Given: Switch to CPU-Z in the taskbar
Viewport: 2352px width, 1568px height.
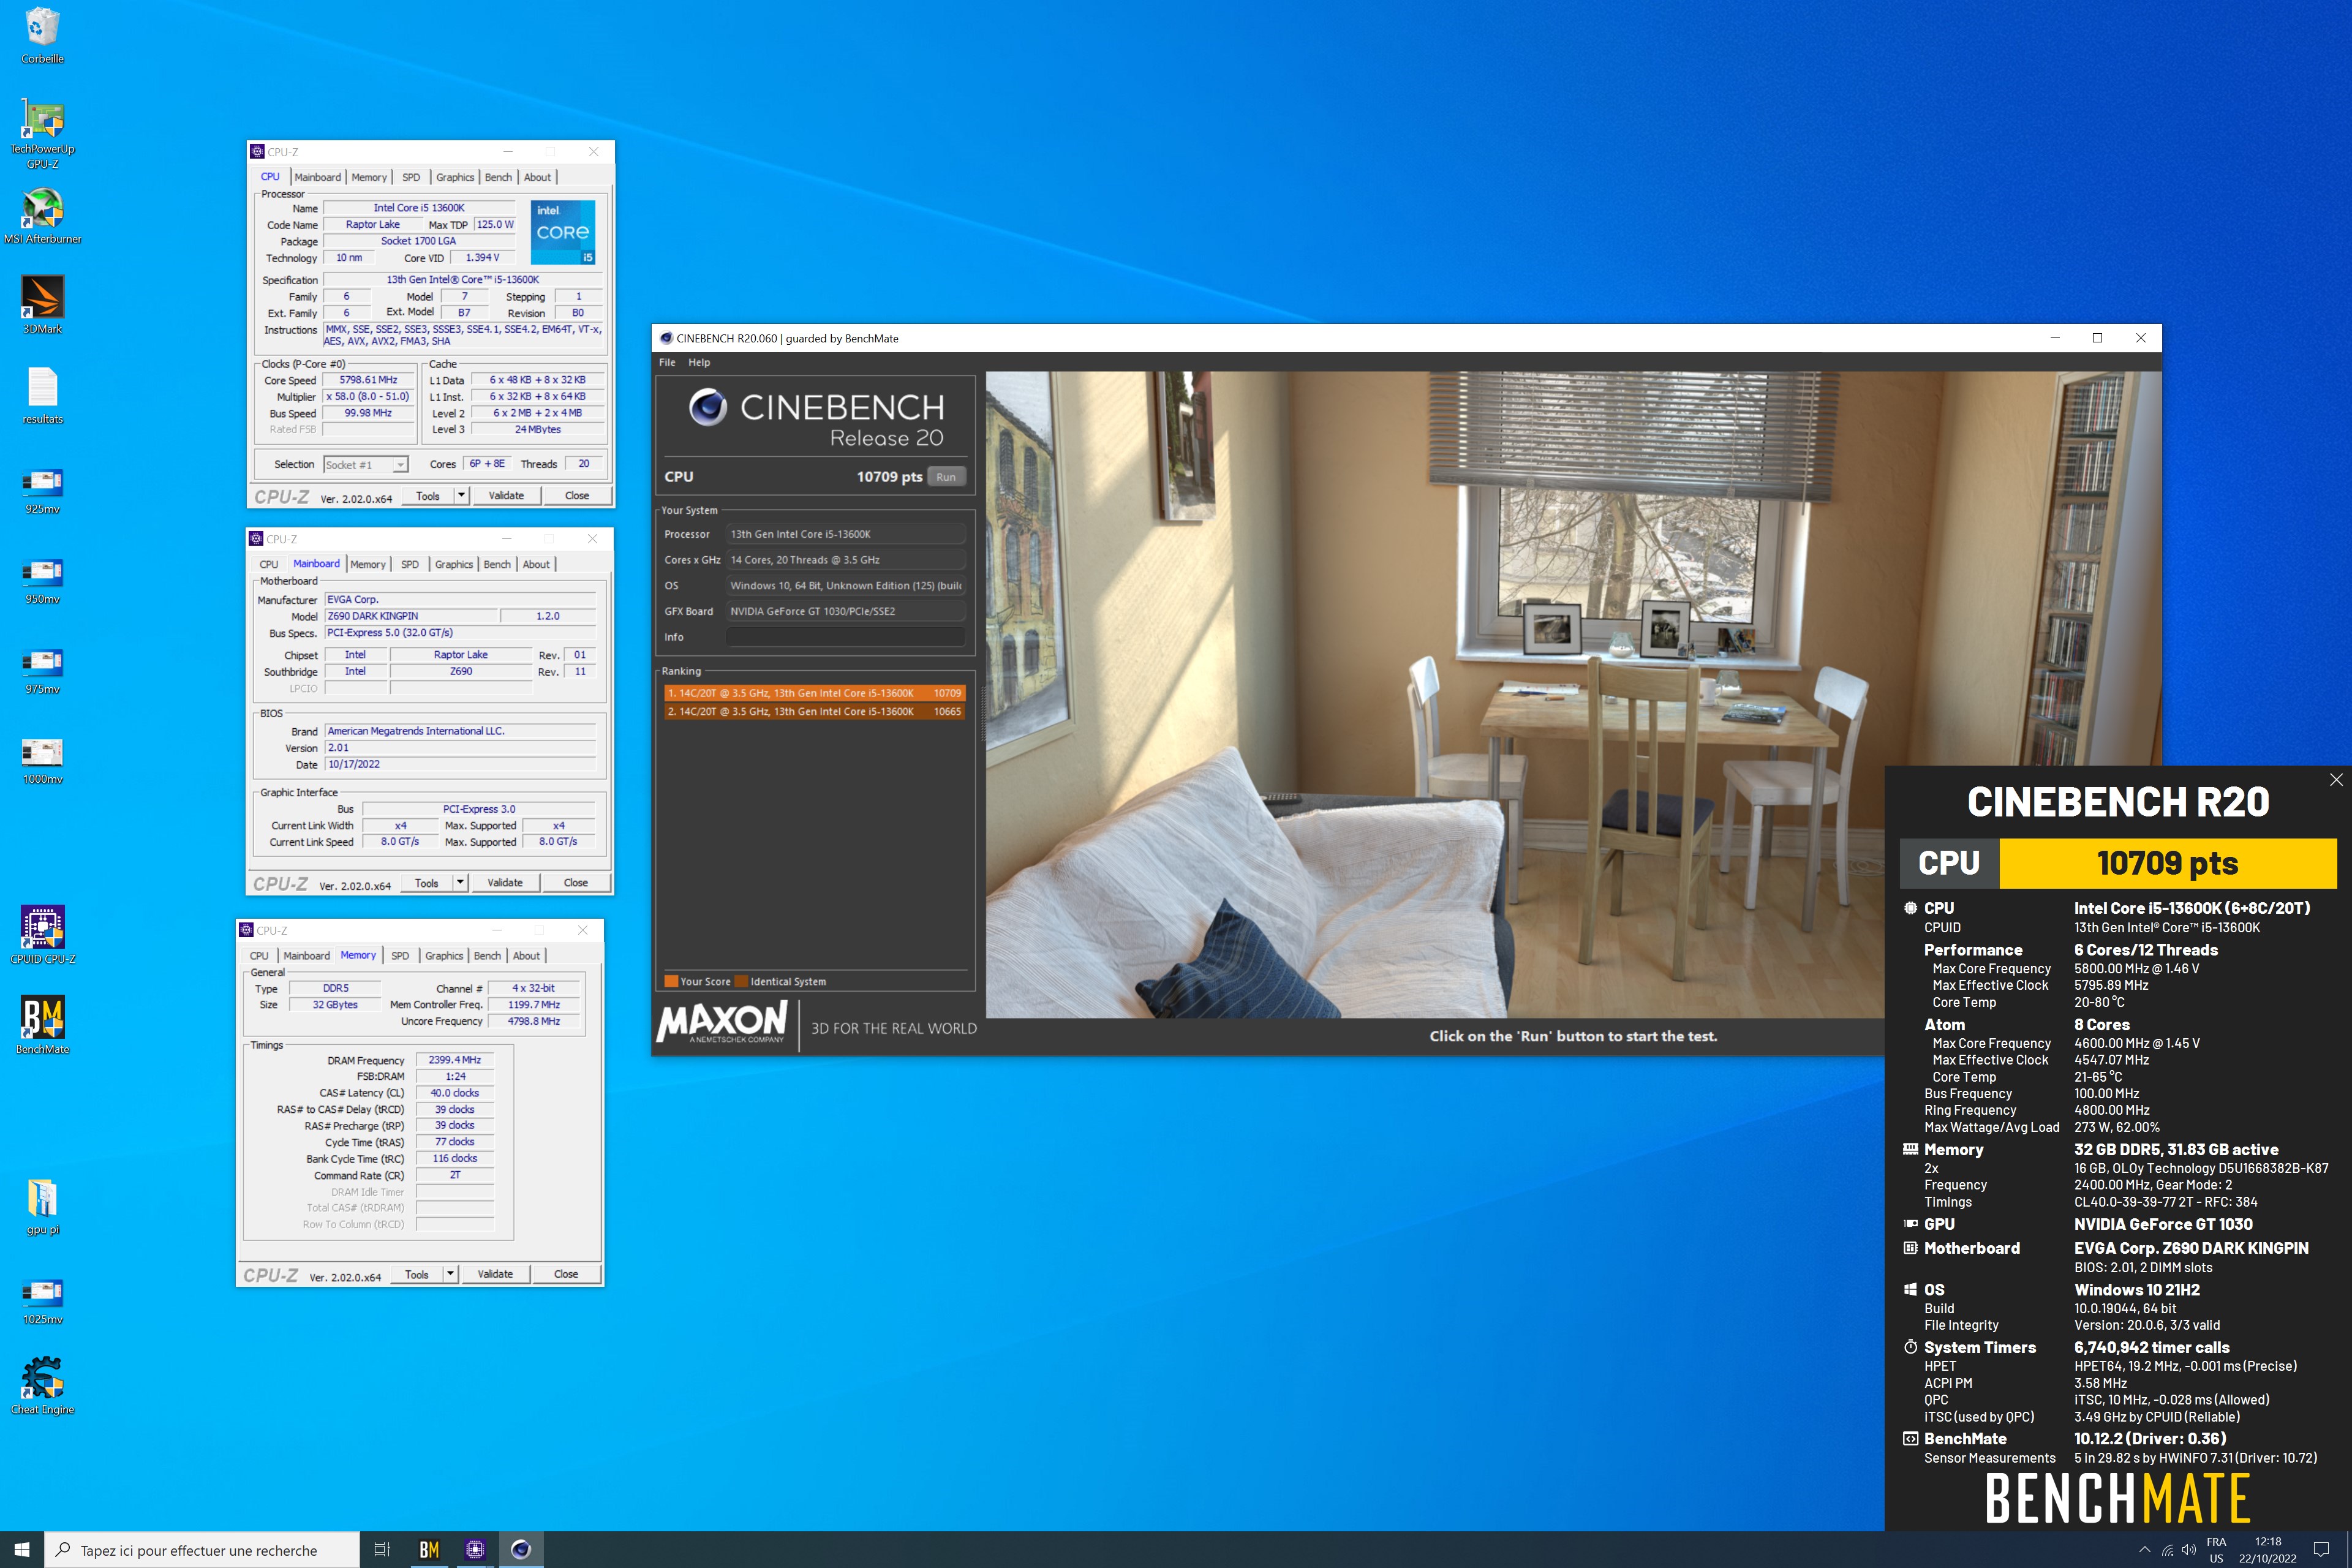Looking at the screenshot, I should tap(475, 1549).
